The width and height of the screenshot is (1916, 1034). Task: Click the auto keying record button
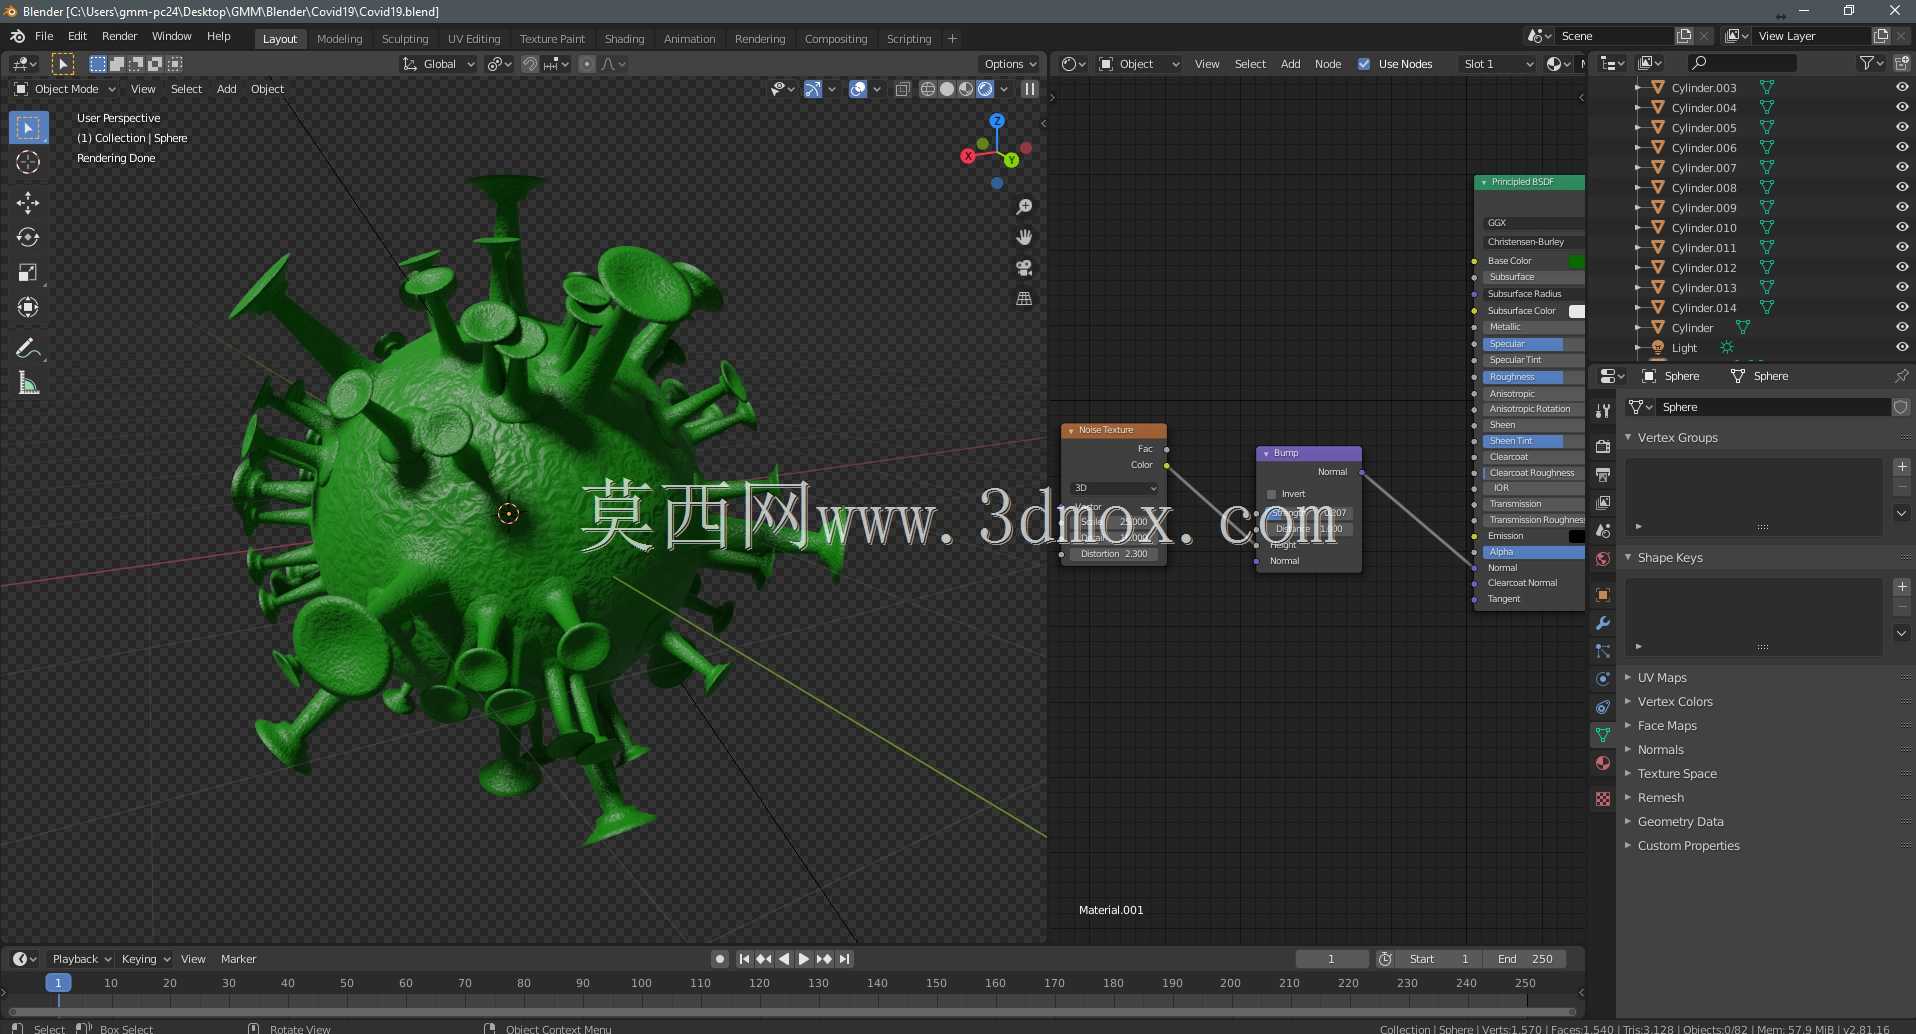point(719,959)
